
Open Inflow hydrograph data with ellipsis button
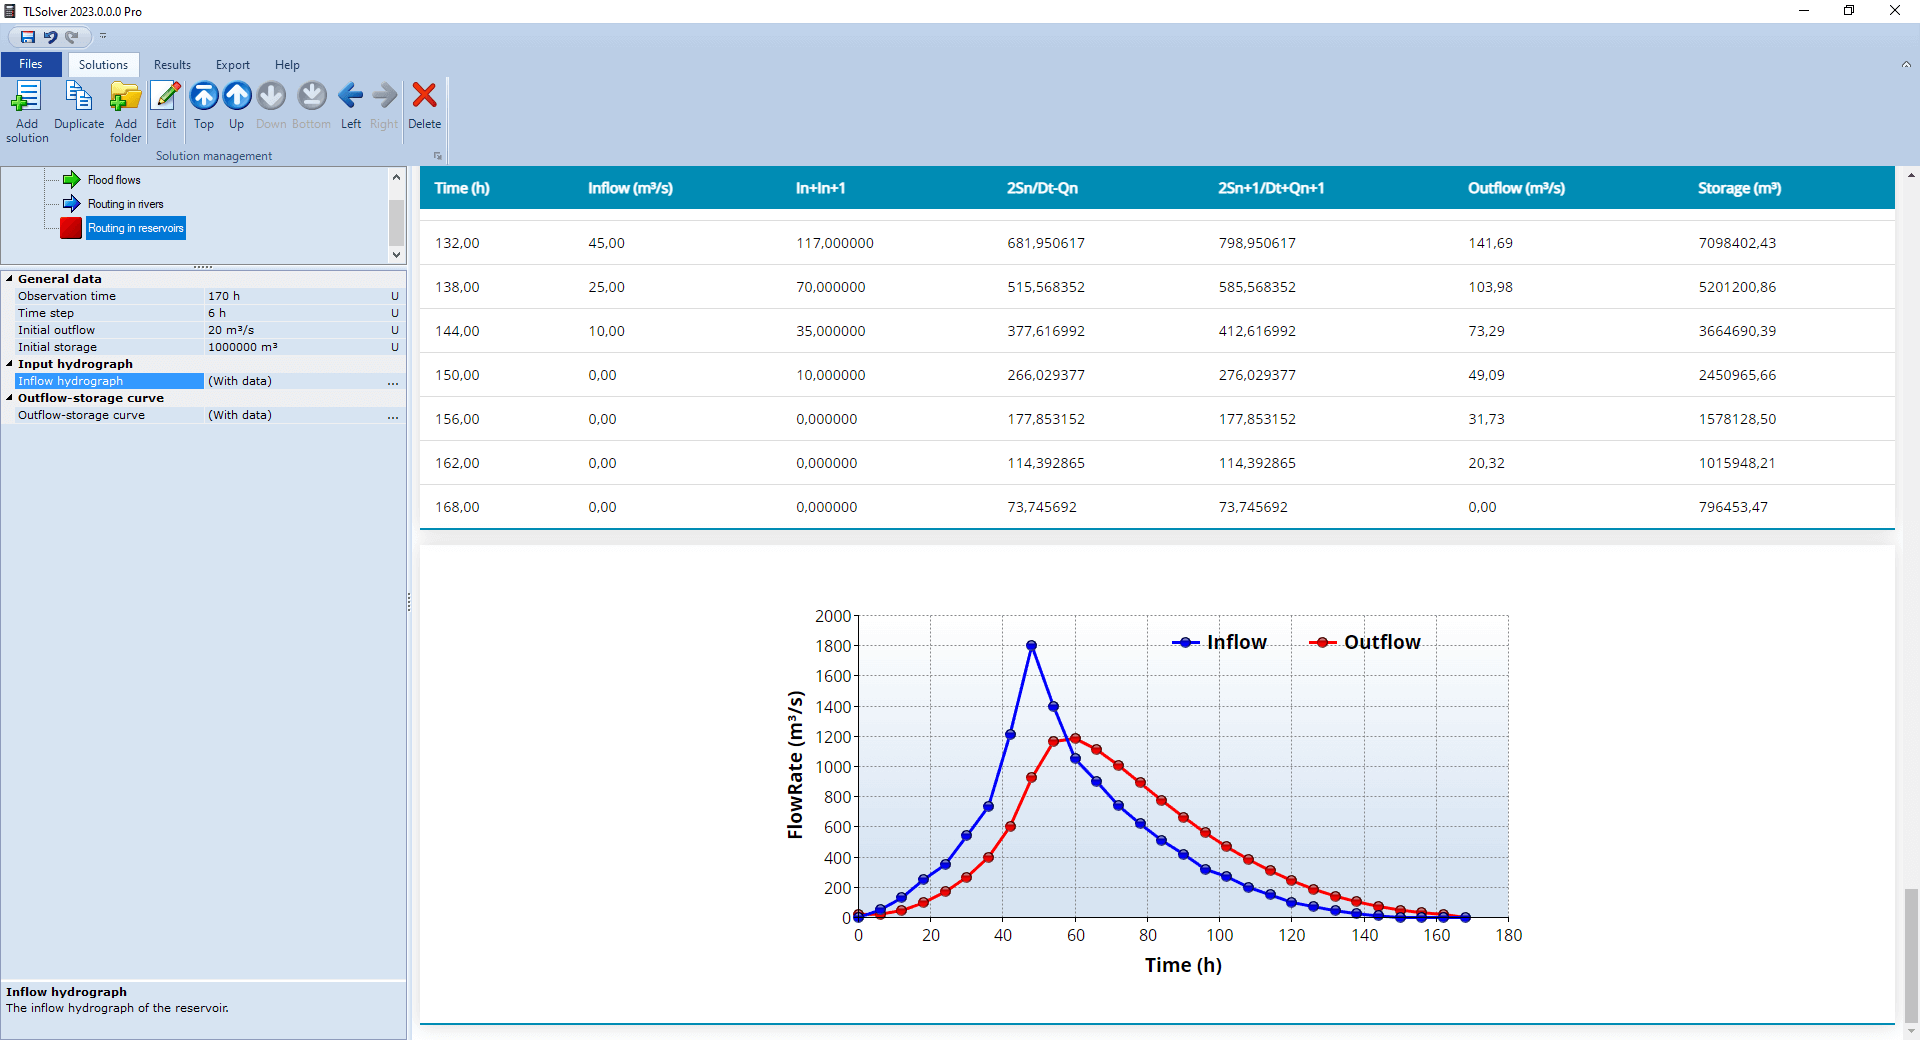point(393,382)
